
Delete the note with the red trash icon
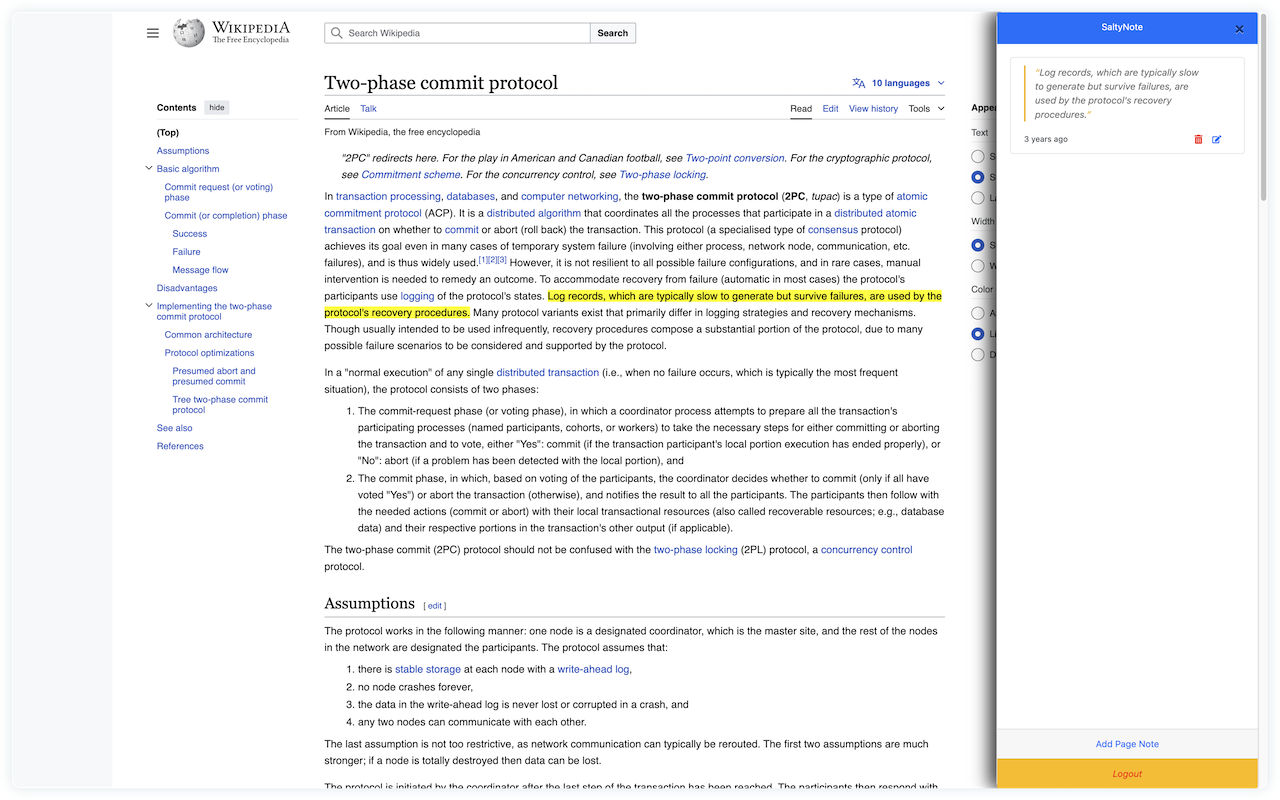coord(1198,140)
